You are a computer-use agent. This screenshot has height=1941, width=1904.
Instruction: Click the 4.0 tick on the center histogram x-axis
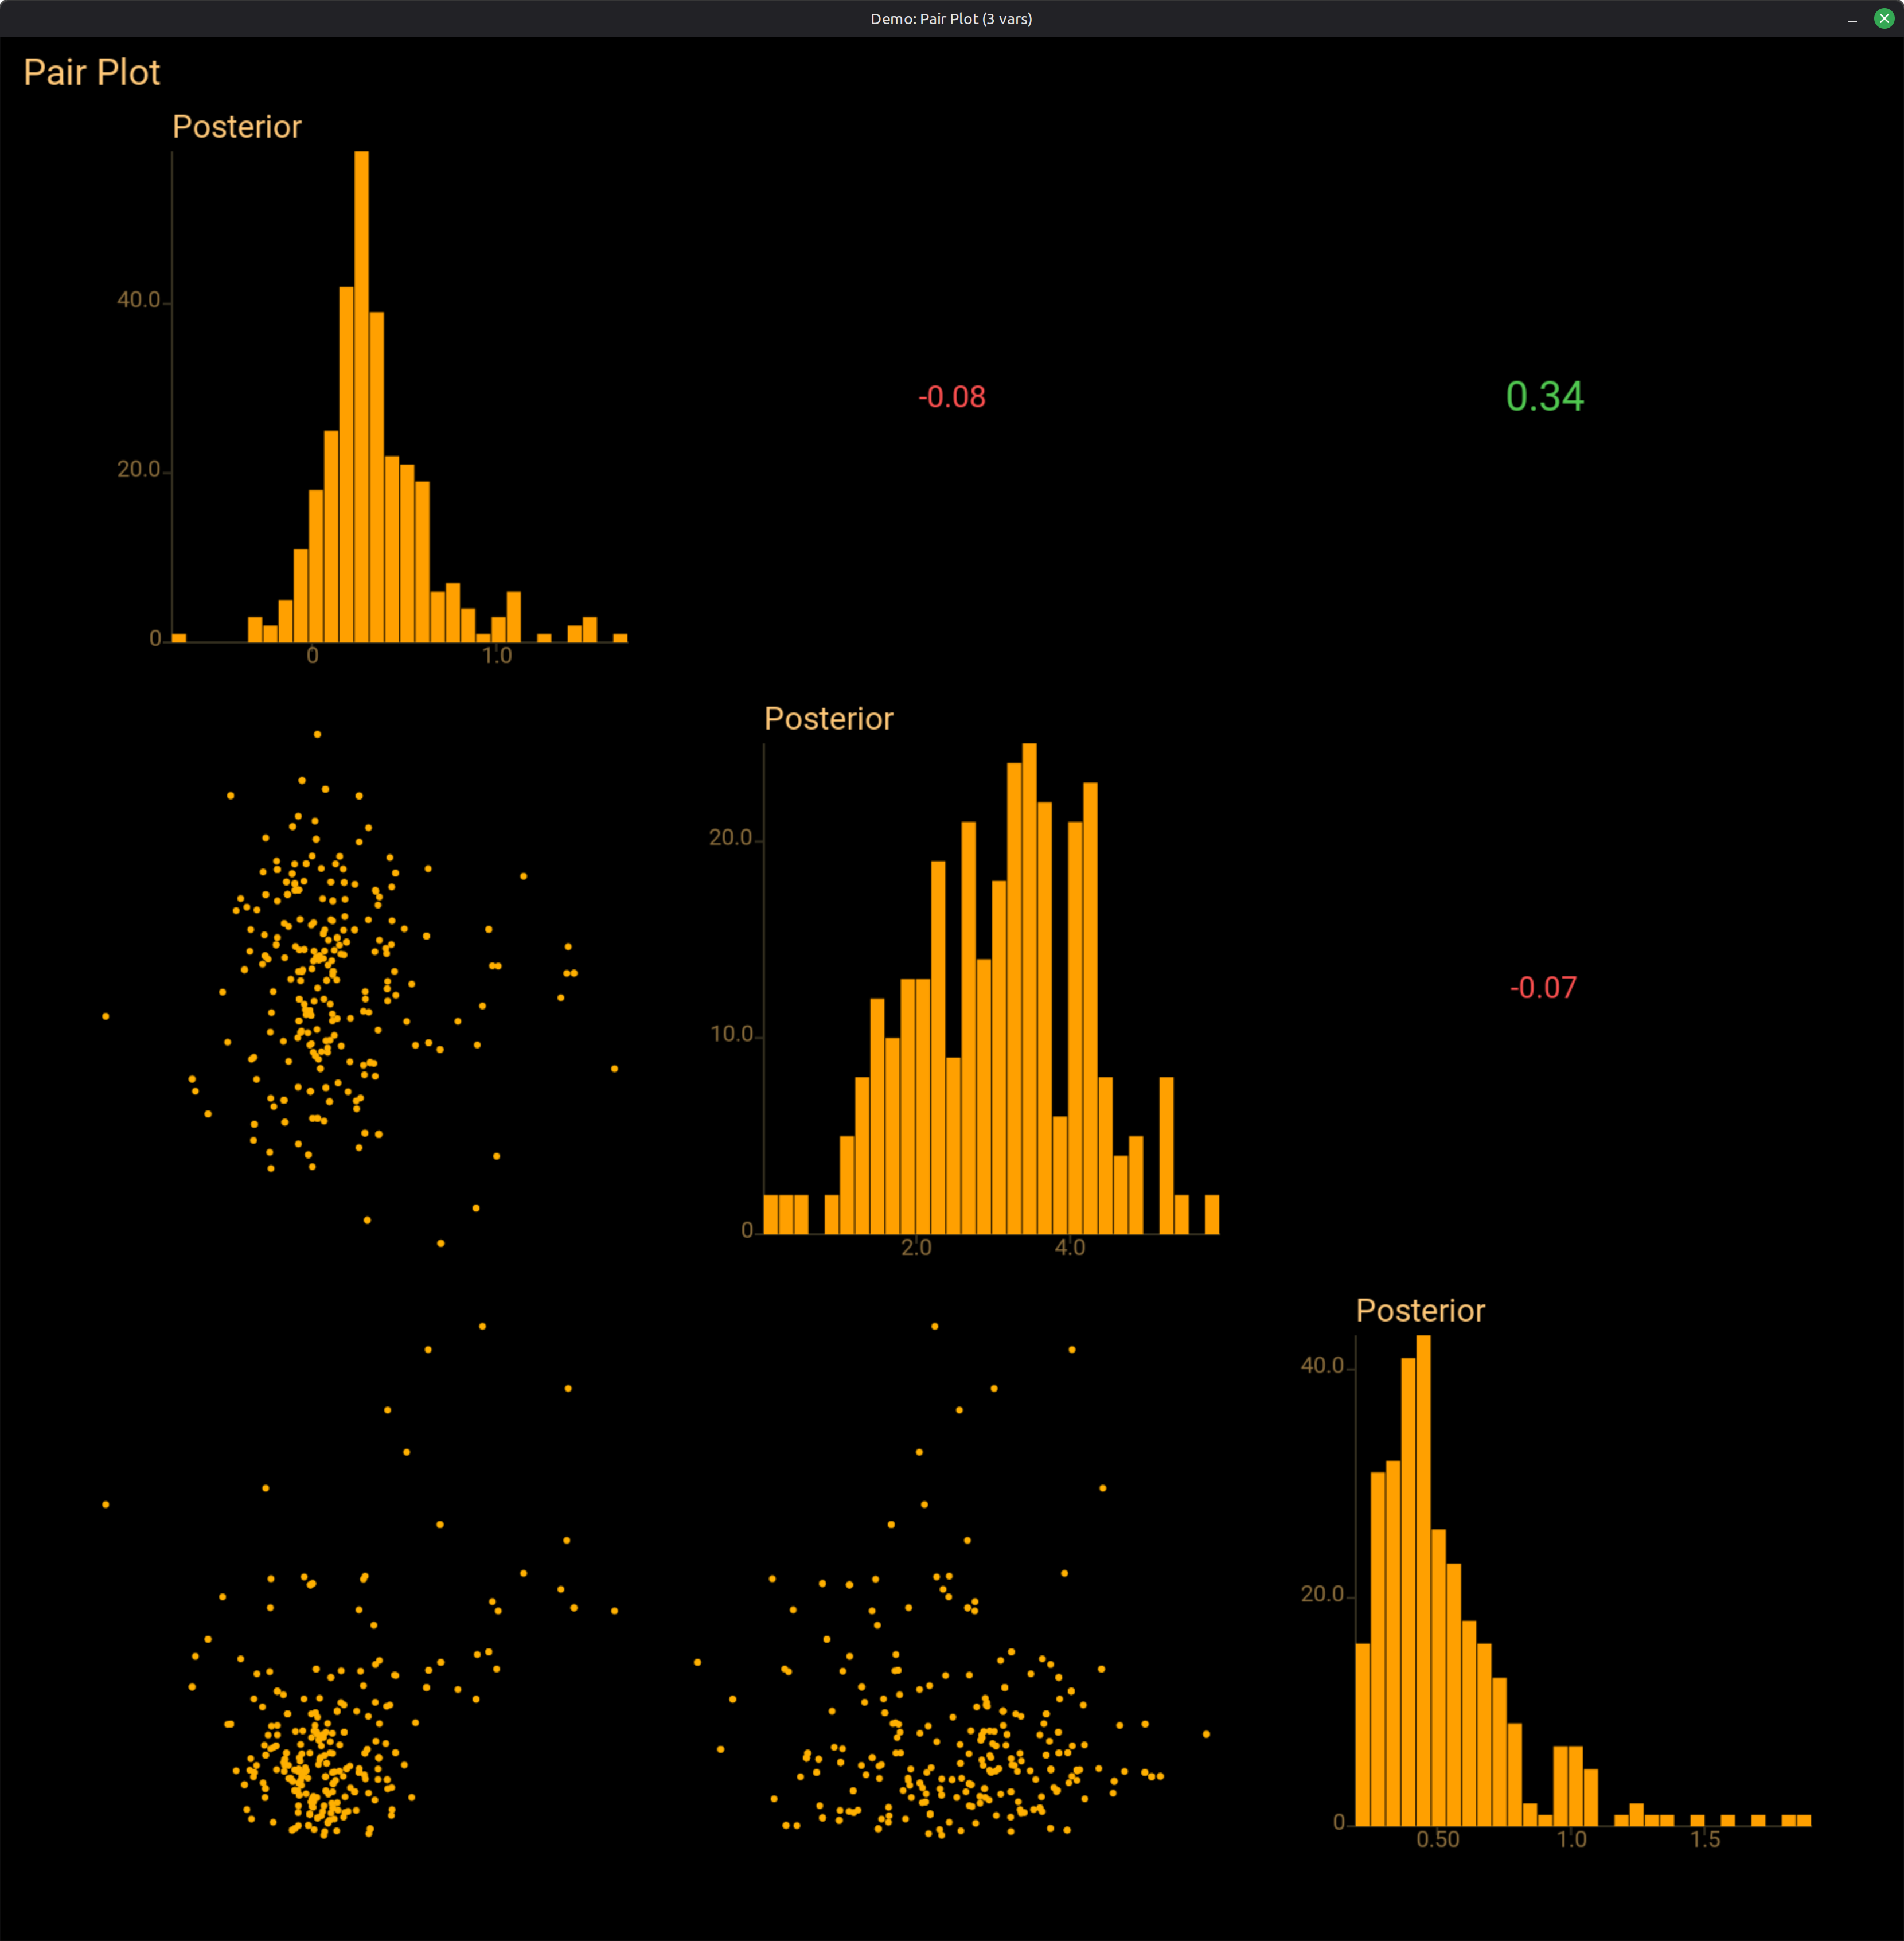(x=1069, y=1247)
